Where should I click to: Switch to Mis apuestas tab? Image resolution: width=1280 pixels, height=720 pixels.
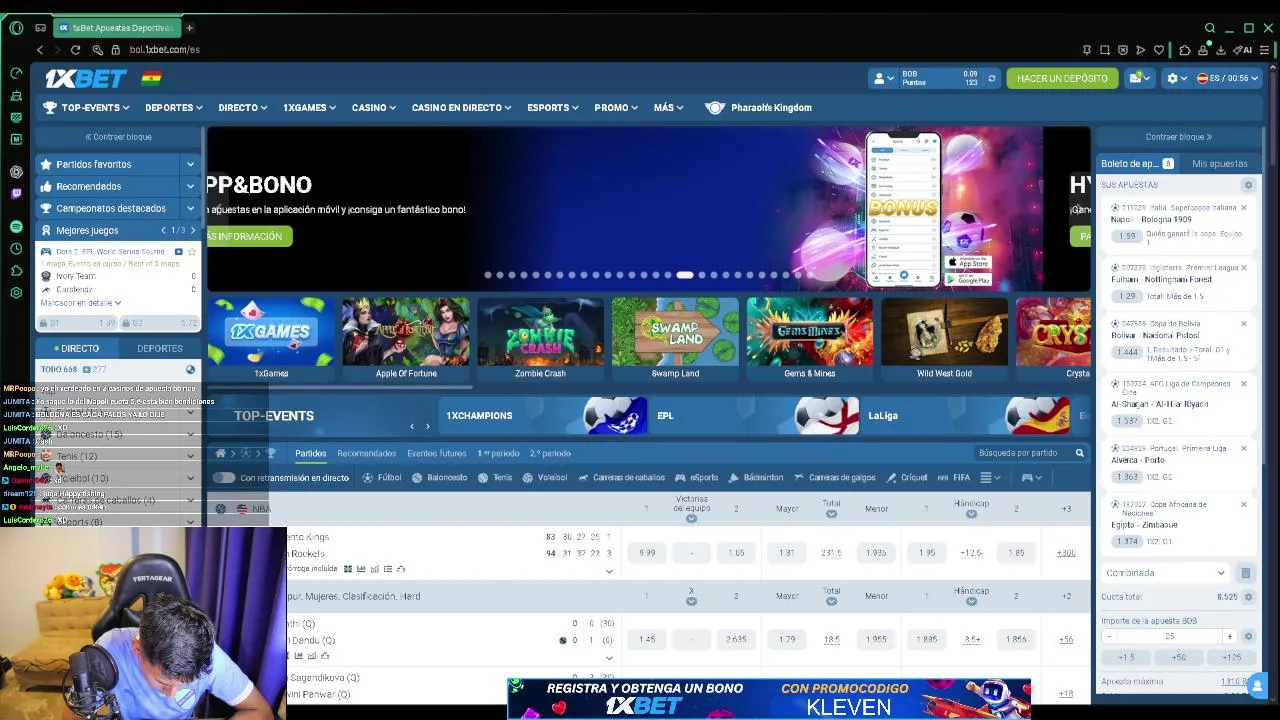tap(1219, 164)
